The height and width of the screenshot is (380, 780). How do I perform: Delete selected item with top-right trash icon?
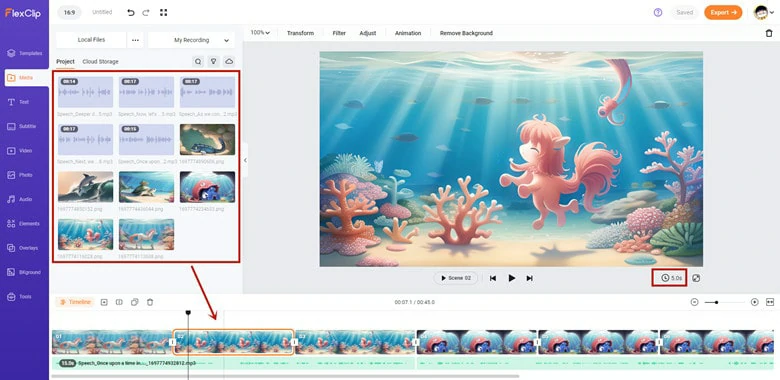pyautogui.click(x=769, y=33)
